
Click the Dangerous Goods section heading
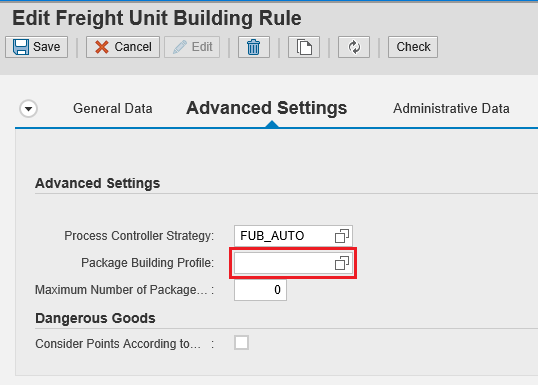click(x=95, y=318)
